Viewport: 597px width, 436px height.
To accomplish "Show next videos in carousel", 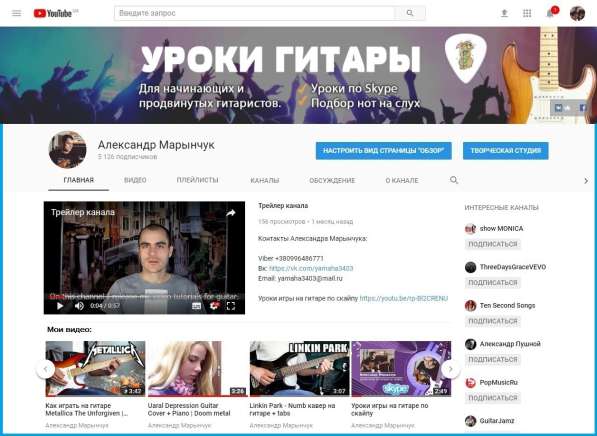I will tap(450, 369).
